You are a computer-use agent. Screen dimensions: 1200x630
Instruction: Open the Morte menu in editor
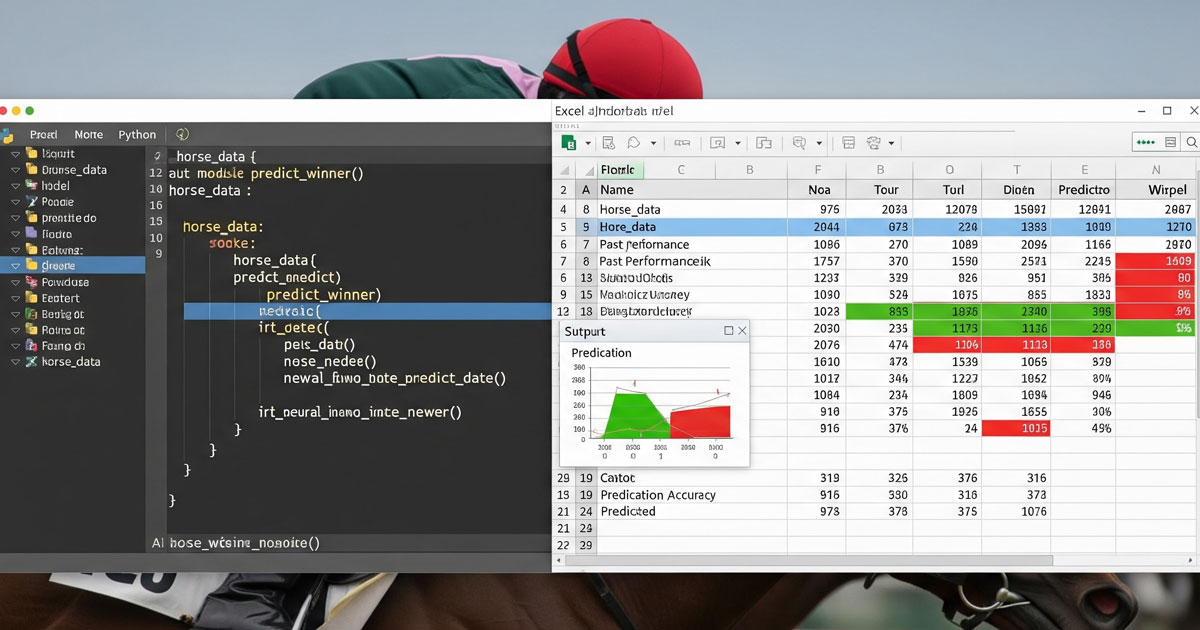(x=88, y=135)
